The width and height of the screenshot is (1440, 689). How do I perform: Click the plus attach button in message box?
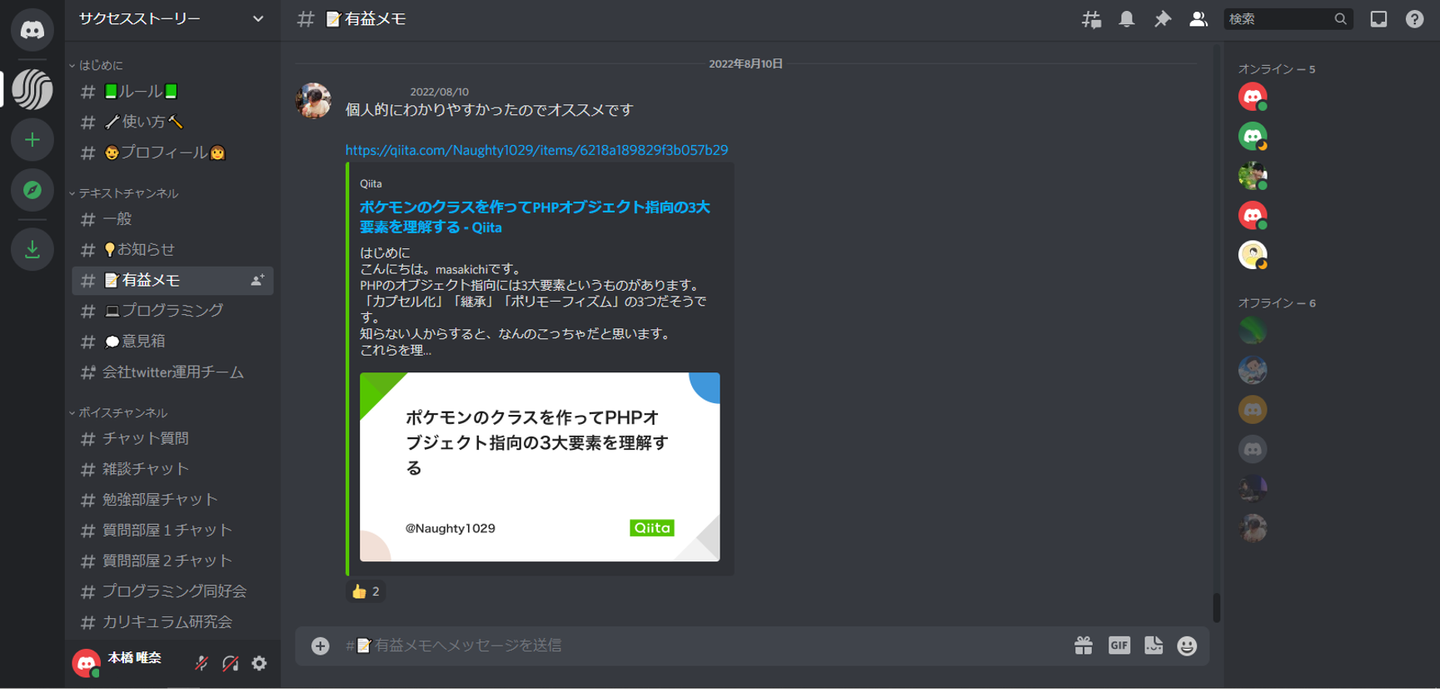320,646
